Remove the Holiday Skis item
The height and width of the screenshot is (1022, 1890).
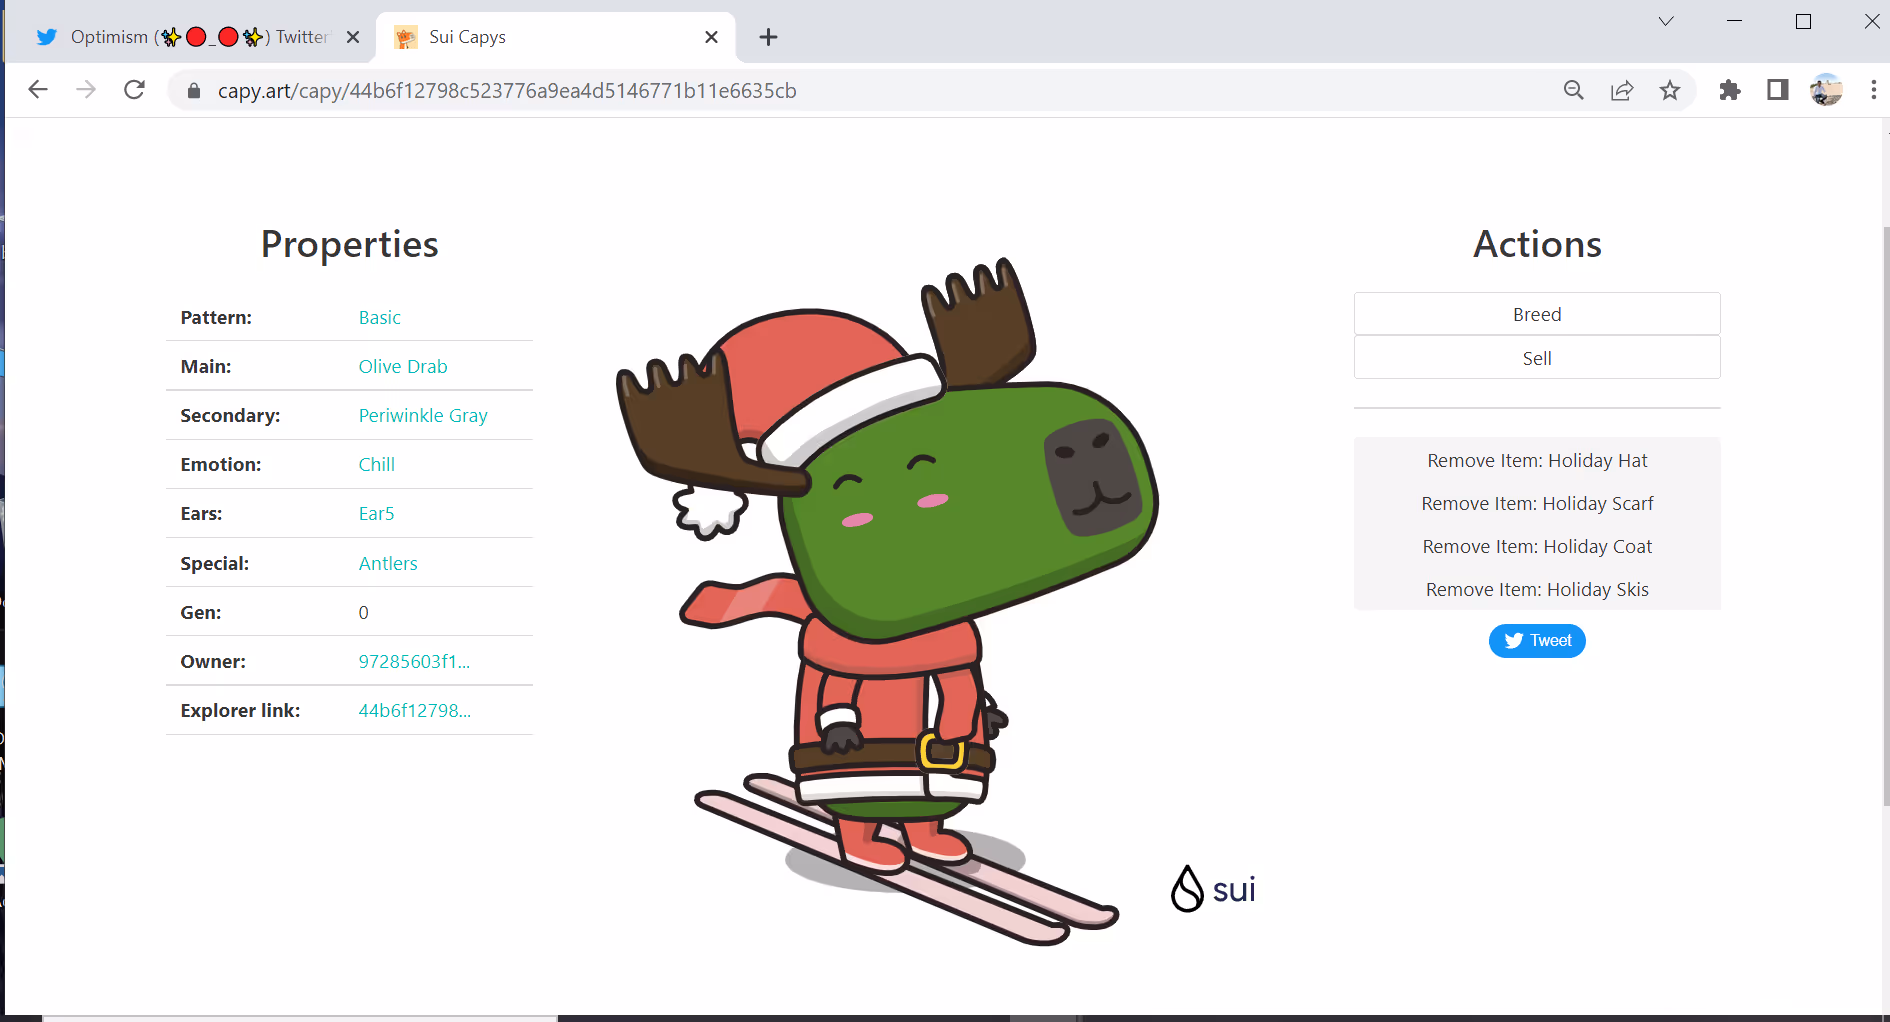pos(1536,590)
